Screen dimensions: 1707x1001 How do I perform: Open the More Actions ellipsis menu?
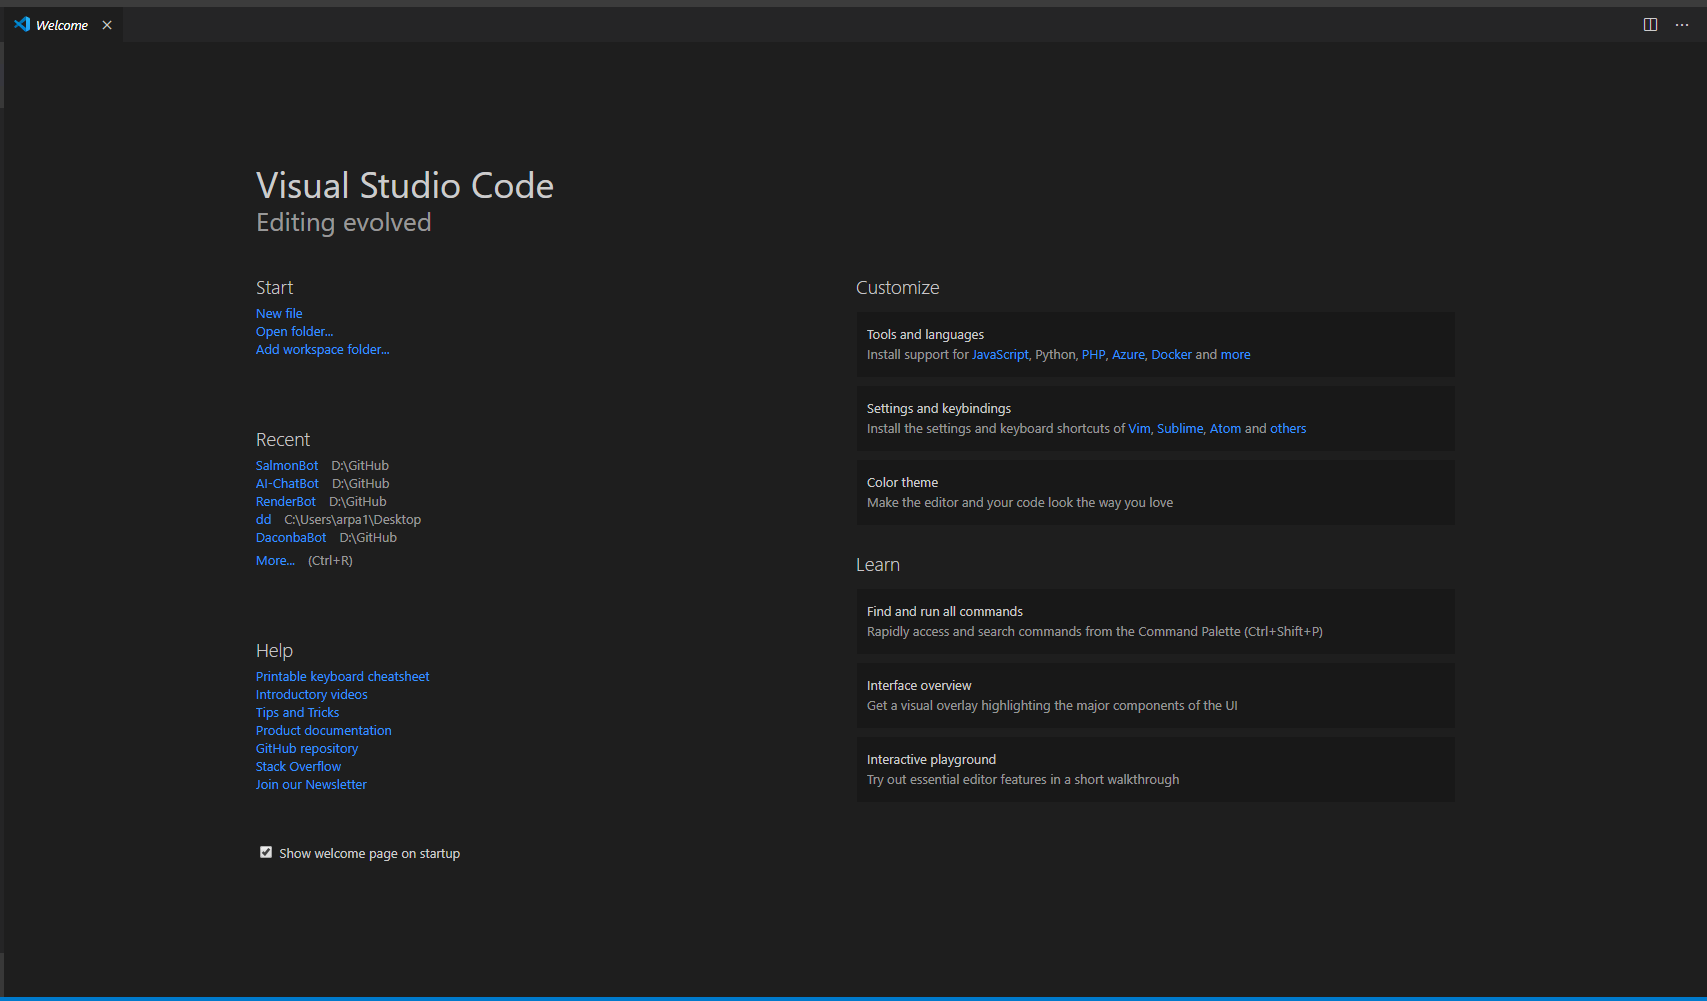1682,25
